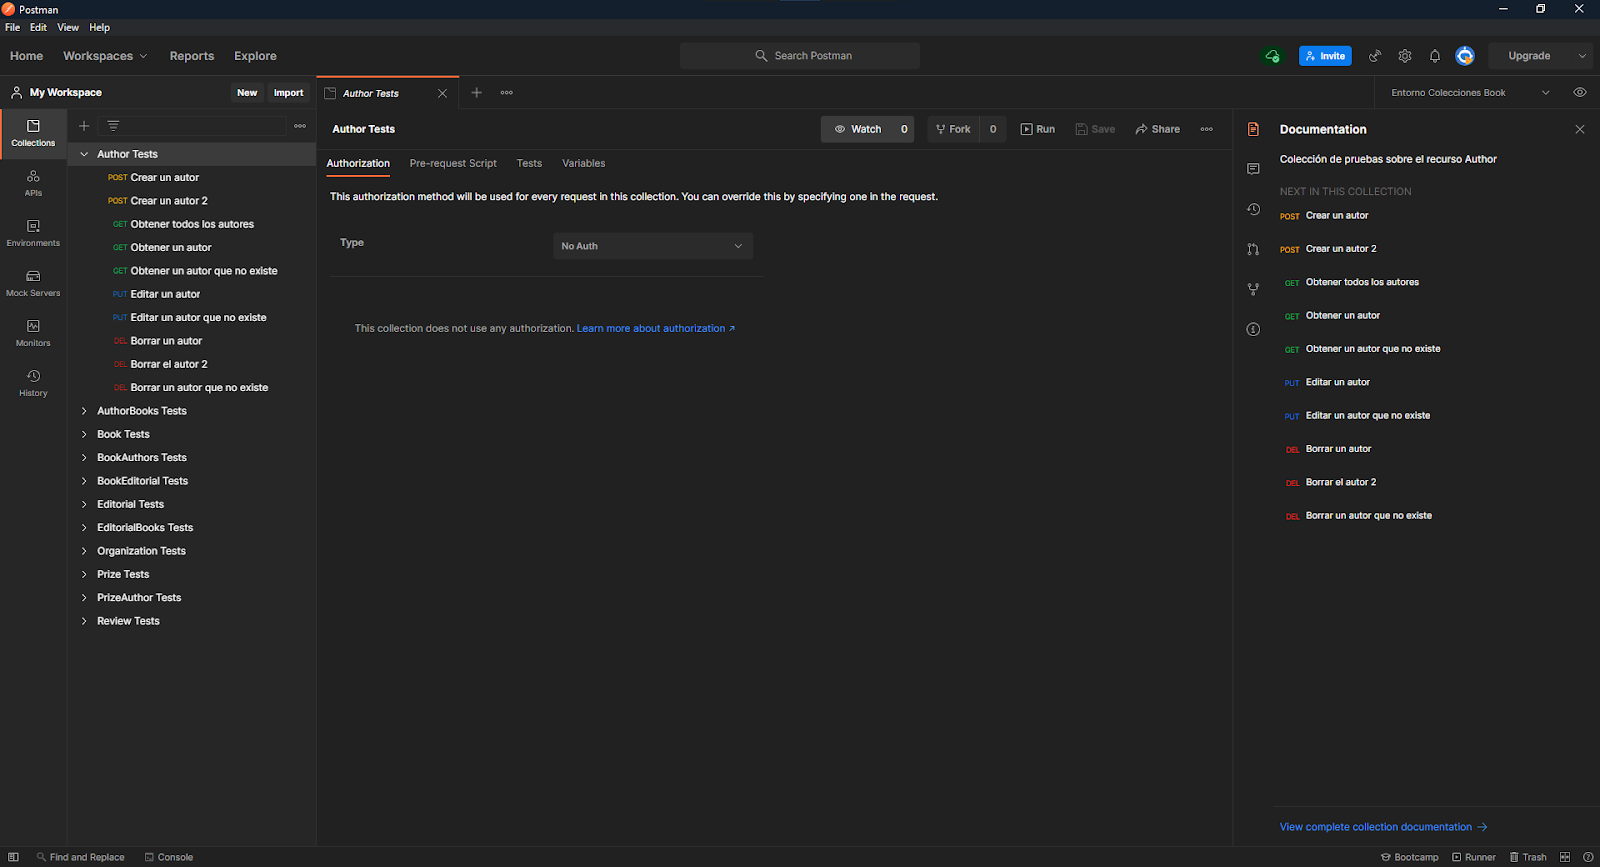Switch to the Pre-request Script tab
1600x867 pixels.
click(x=452, y=163)
